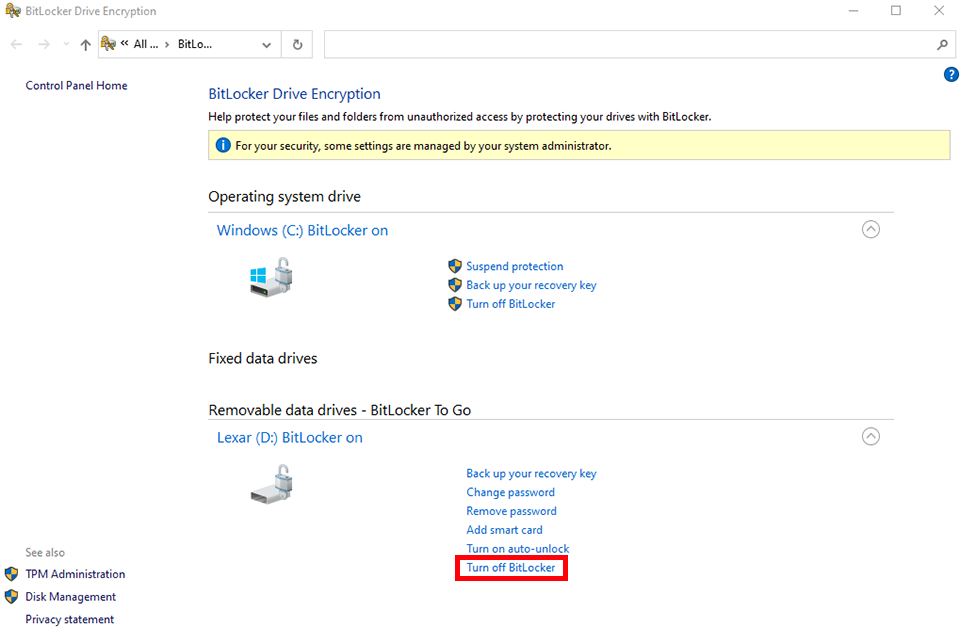Click the BitLocker icon in address bar
Image resolution: width=960 pixels, height=643 pixels.
point(108,44)
